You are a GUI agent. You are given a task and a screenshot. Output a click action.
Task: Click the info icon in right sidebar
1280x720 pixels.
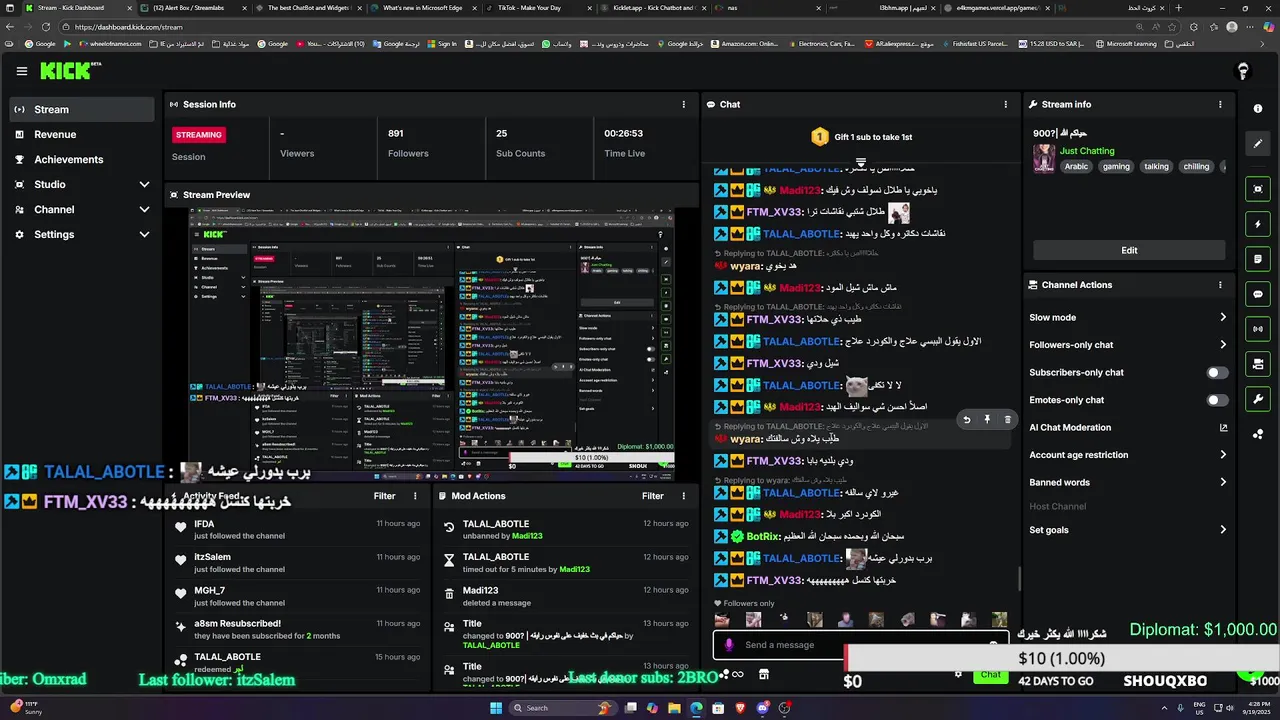(x=1258, y=108)
